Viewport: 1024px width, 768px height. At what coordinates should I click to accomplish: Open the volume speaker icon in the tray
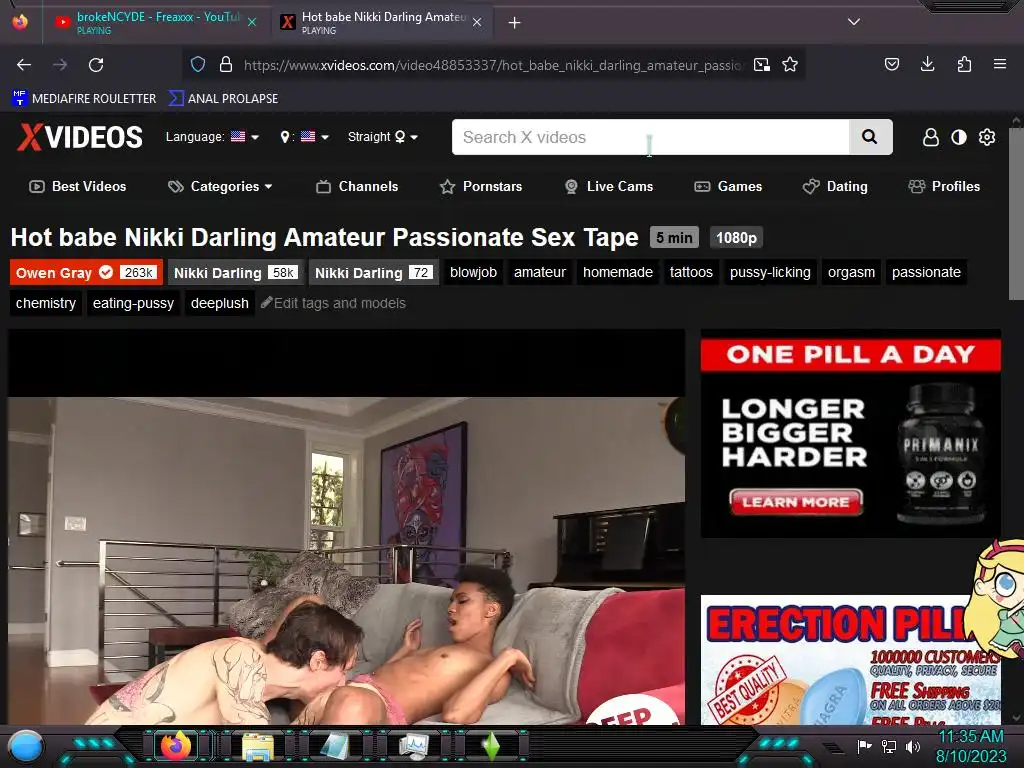tap(912, 746)
